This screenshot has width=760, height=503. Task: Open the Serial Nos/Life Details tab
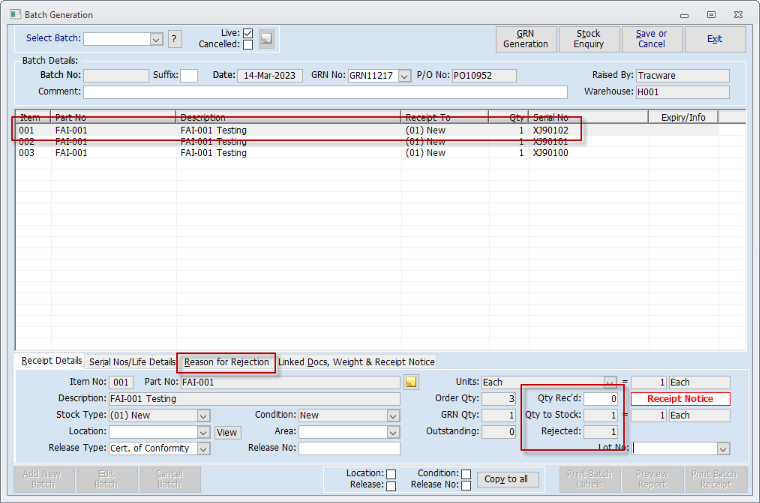click(x=132, y=362)
